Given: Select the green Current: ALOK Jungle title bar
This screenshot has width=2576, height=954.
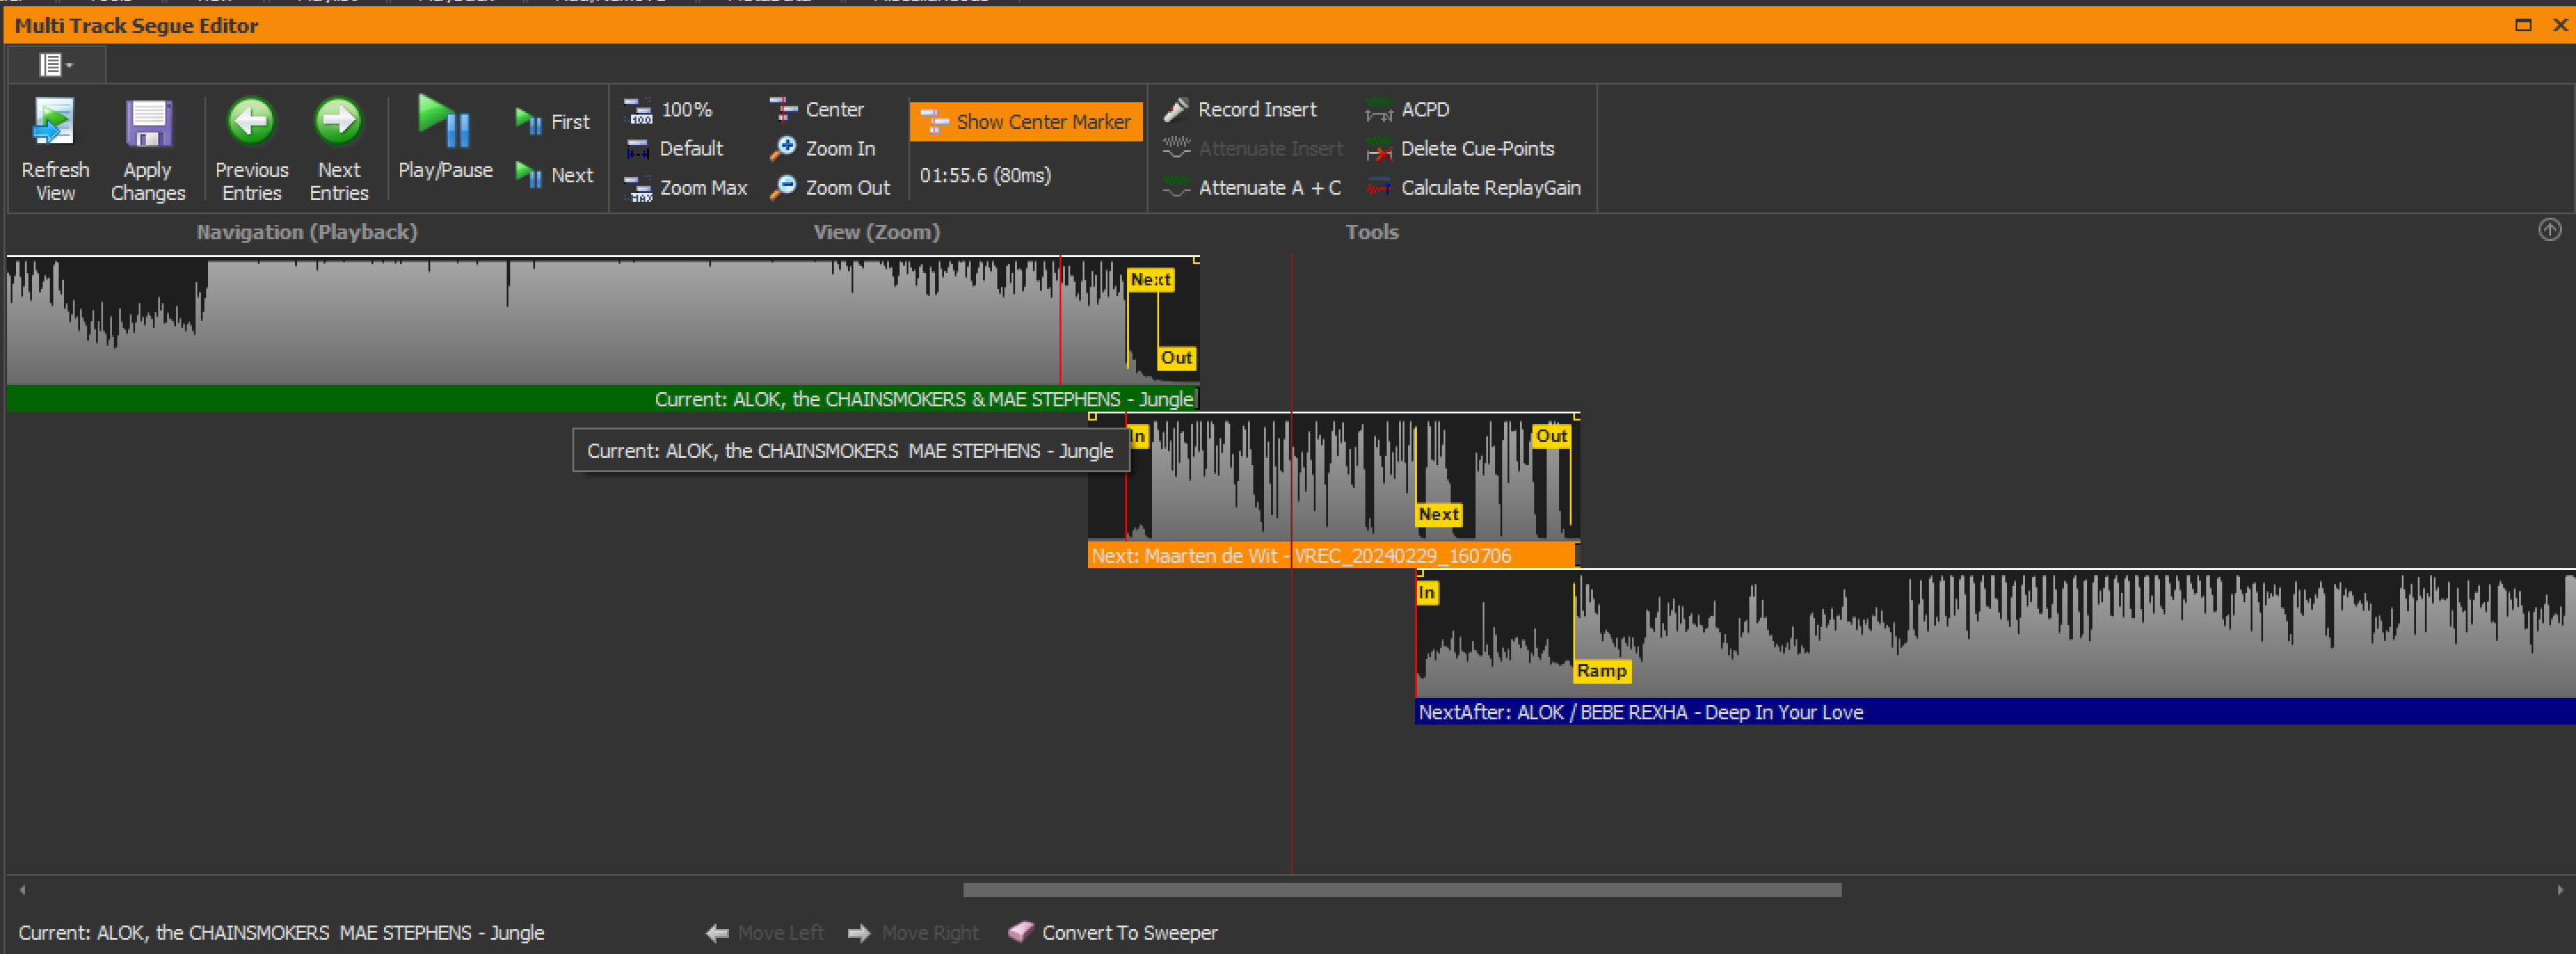Looking at the screenshot, I should point(603,399).
